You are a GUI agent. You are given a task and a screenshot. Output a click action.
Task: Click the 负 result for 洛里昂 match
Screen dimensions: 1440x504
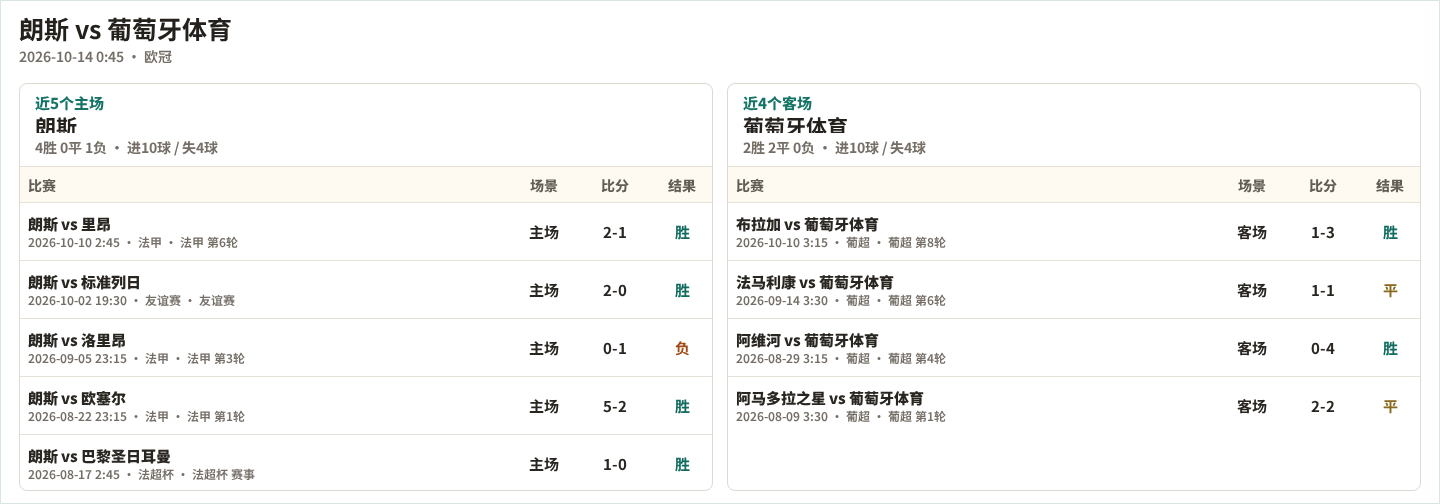[682, 348]
